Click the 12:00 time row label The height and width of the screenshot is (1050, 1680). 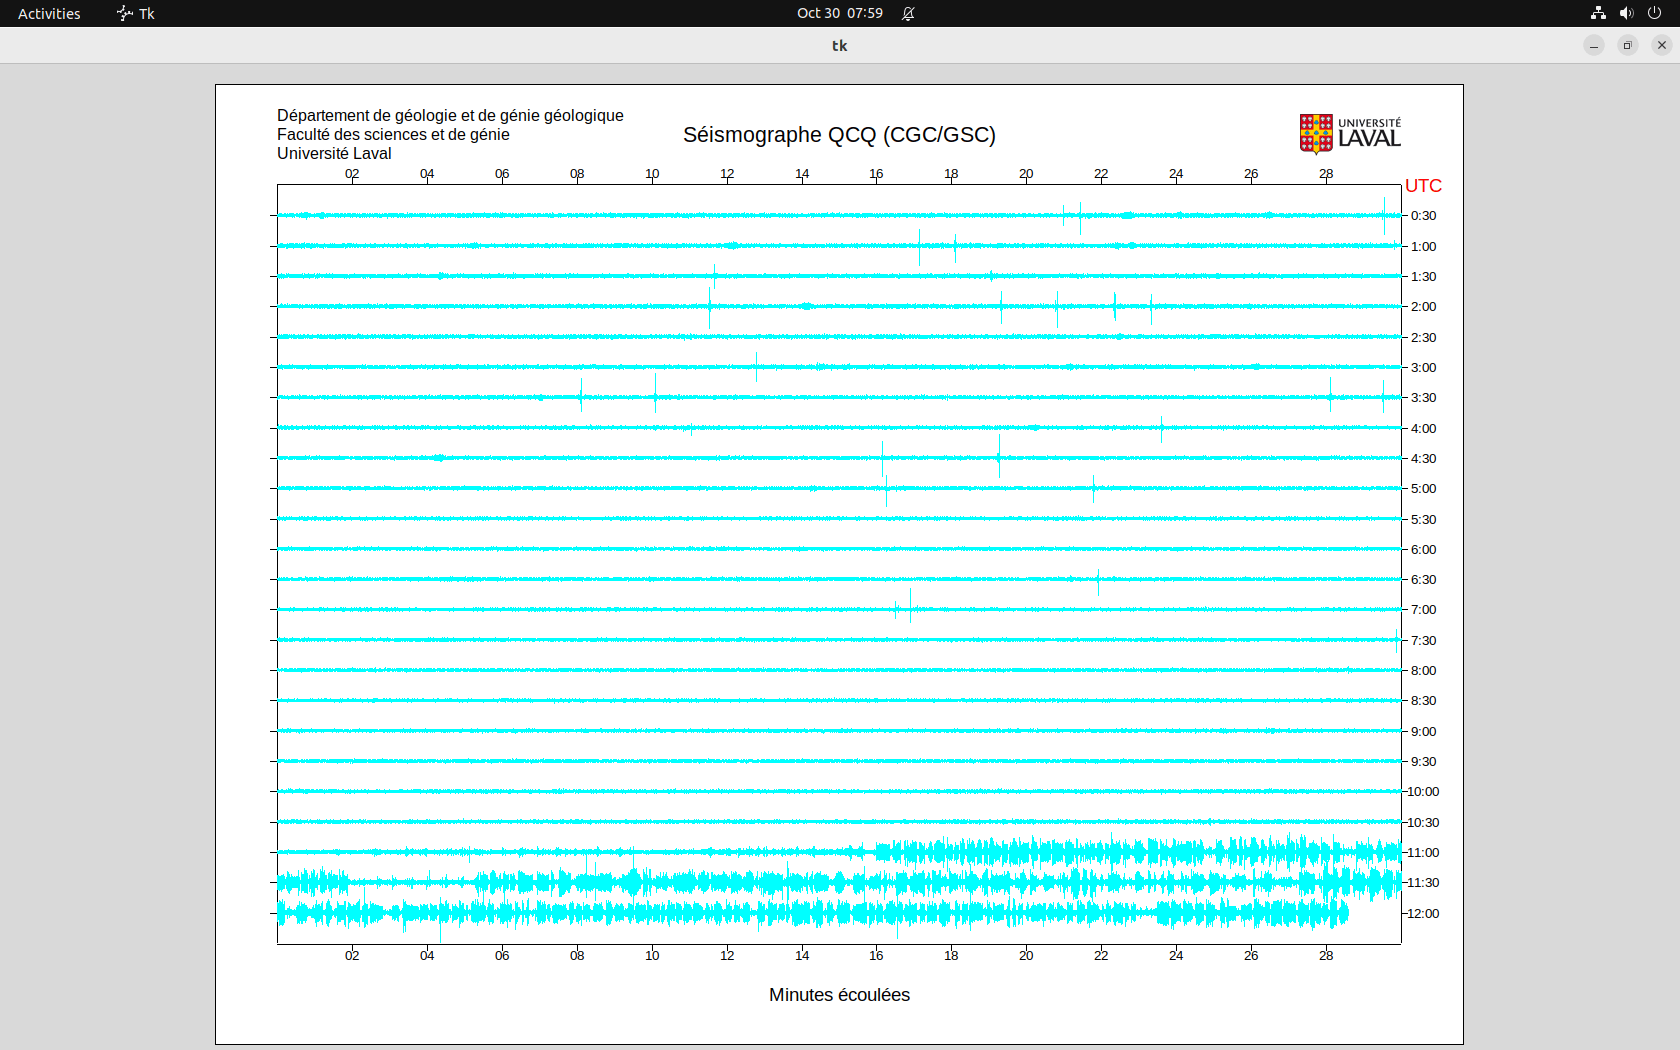[x=1423, y=913]
